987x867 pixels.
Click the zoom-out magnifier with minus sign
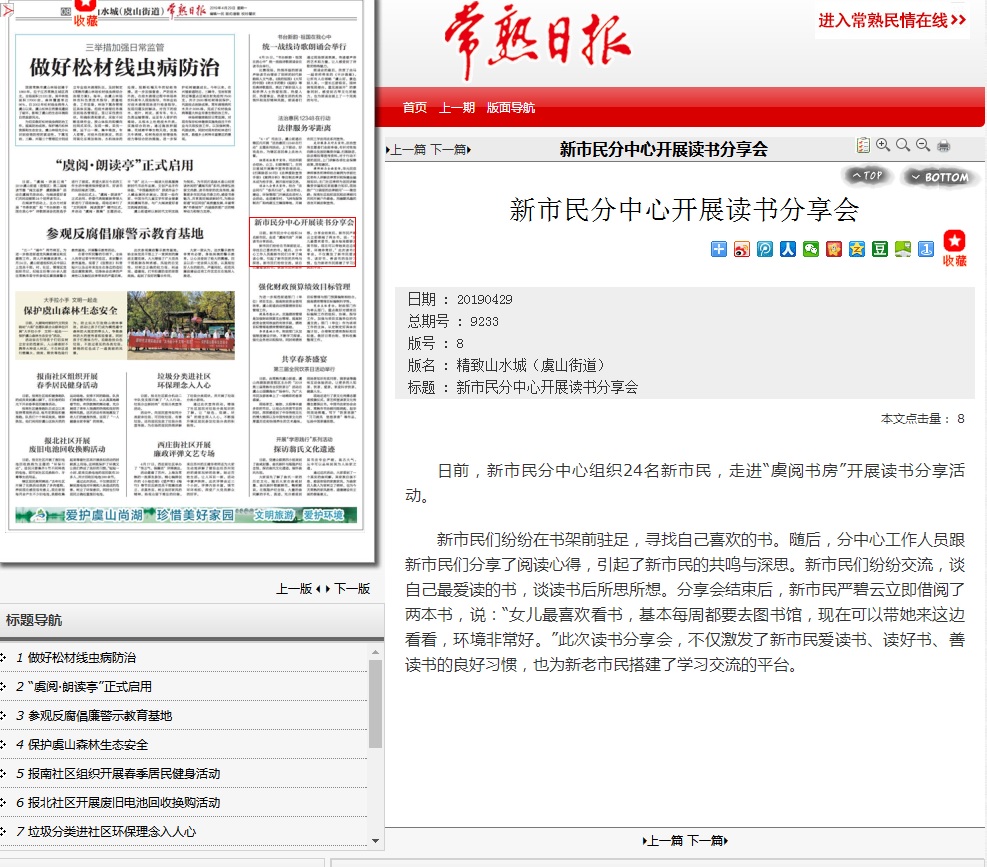pos(923,145)
